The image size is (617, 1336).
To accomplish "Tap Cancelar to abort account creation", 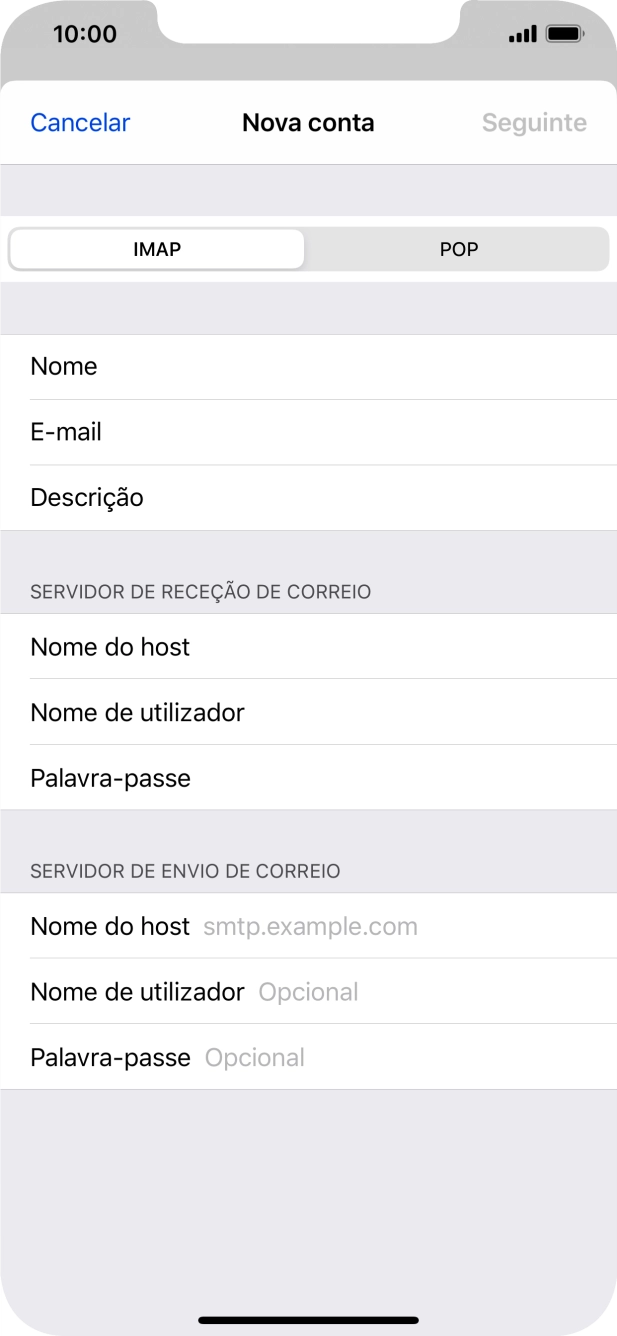I will click(x=79, y=122).
